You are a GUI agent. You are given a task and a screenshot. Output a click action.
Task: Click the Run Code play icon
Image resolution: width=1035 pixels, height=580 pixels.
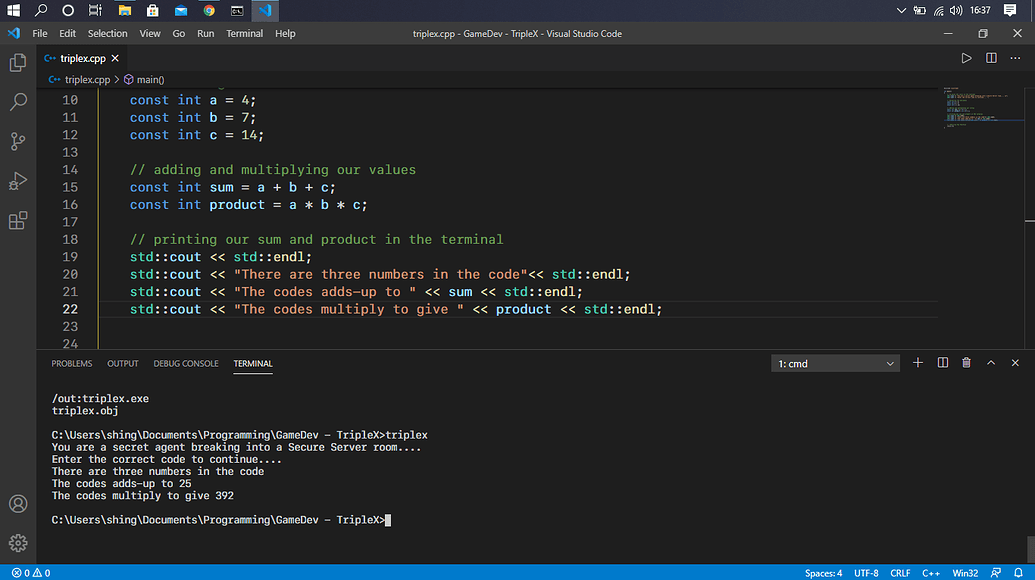pyautogui.click(x=966, y=58)
